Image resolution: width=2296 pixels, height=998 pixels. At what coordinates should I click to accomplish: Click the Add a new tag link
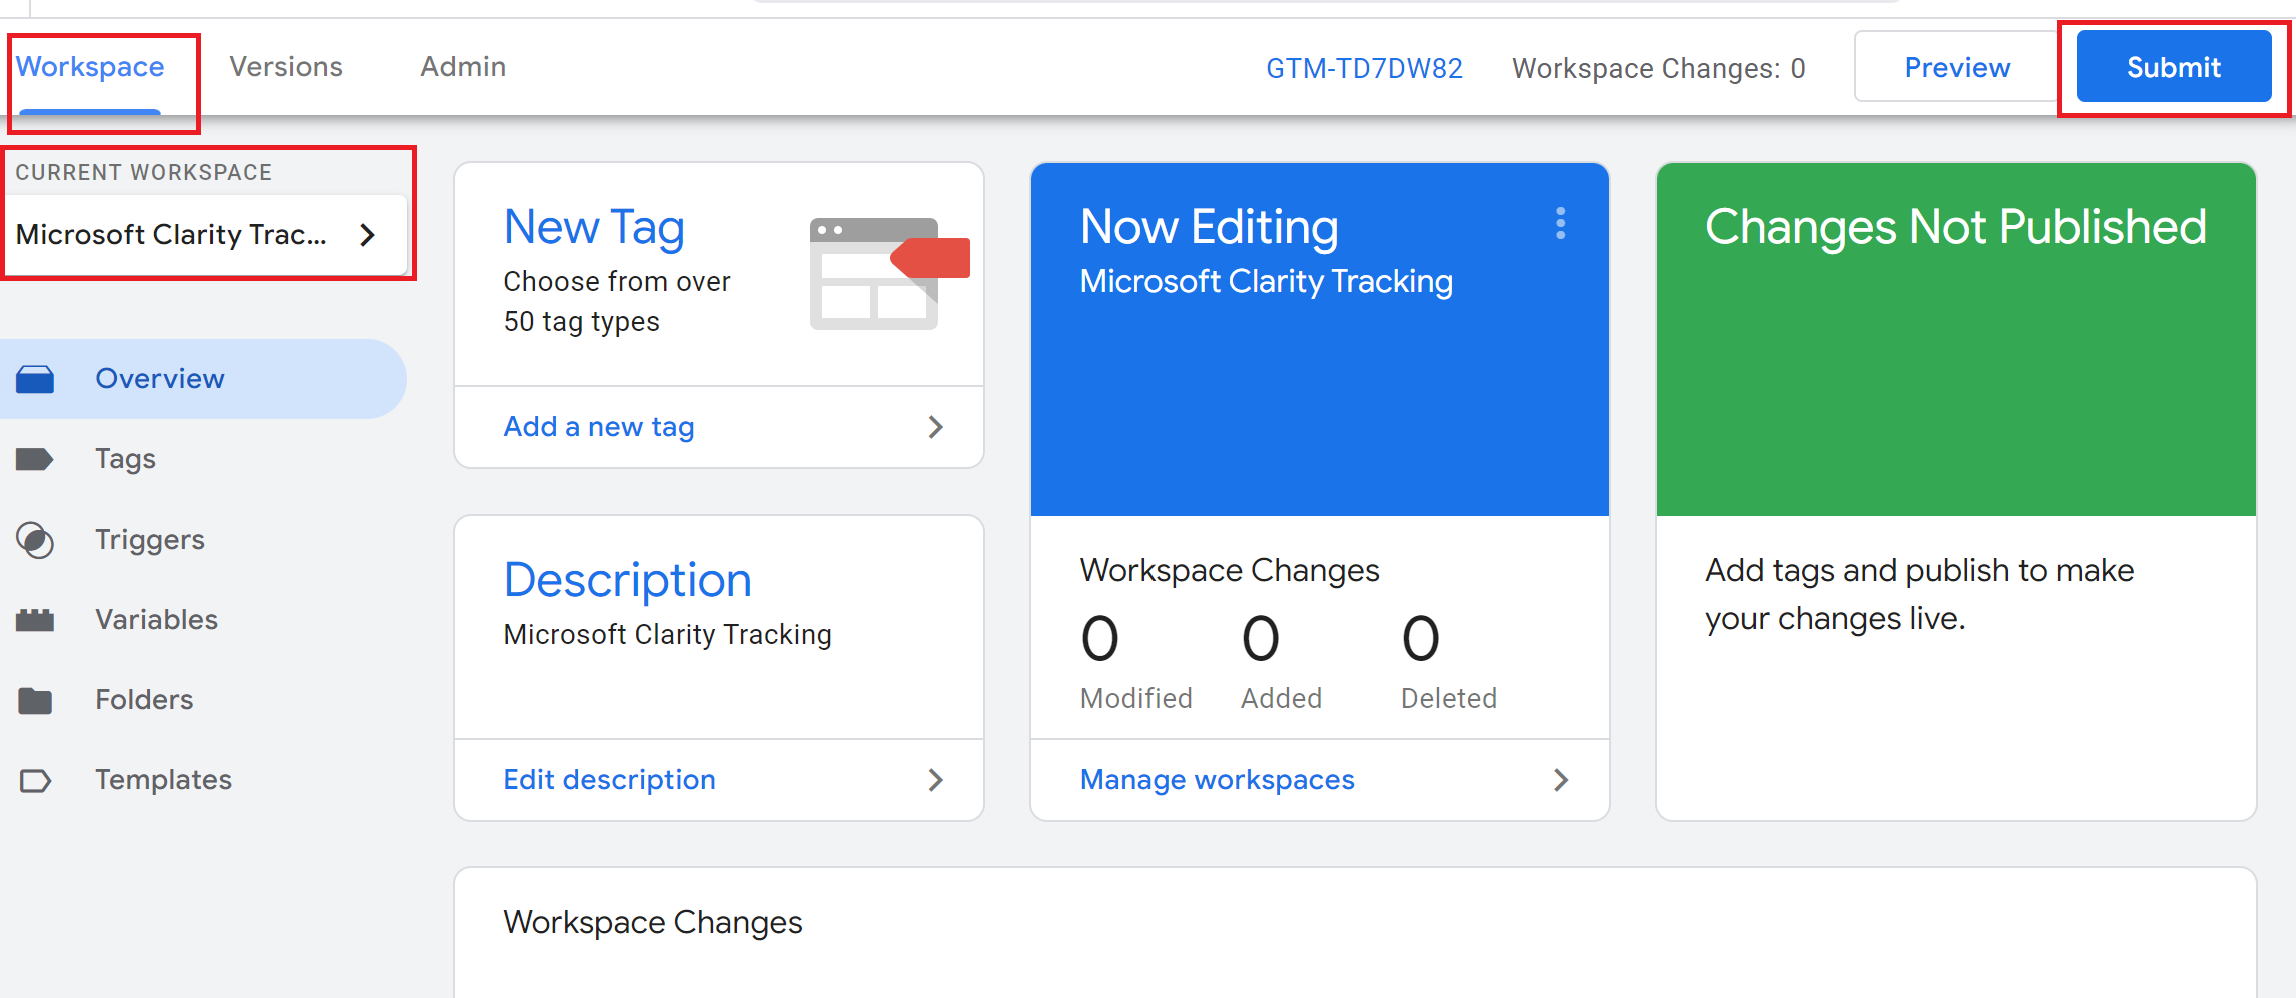[x=599, y=427]
